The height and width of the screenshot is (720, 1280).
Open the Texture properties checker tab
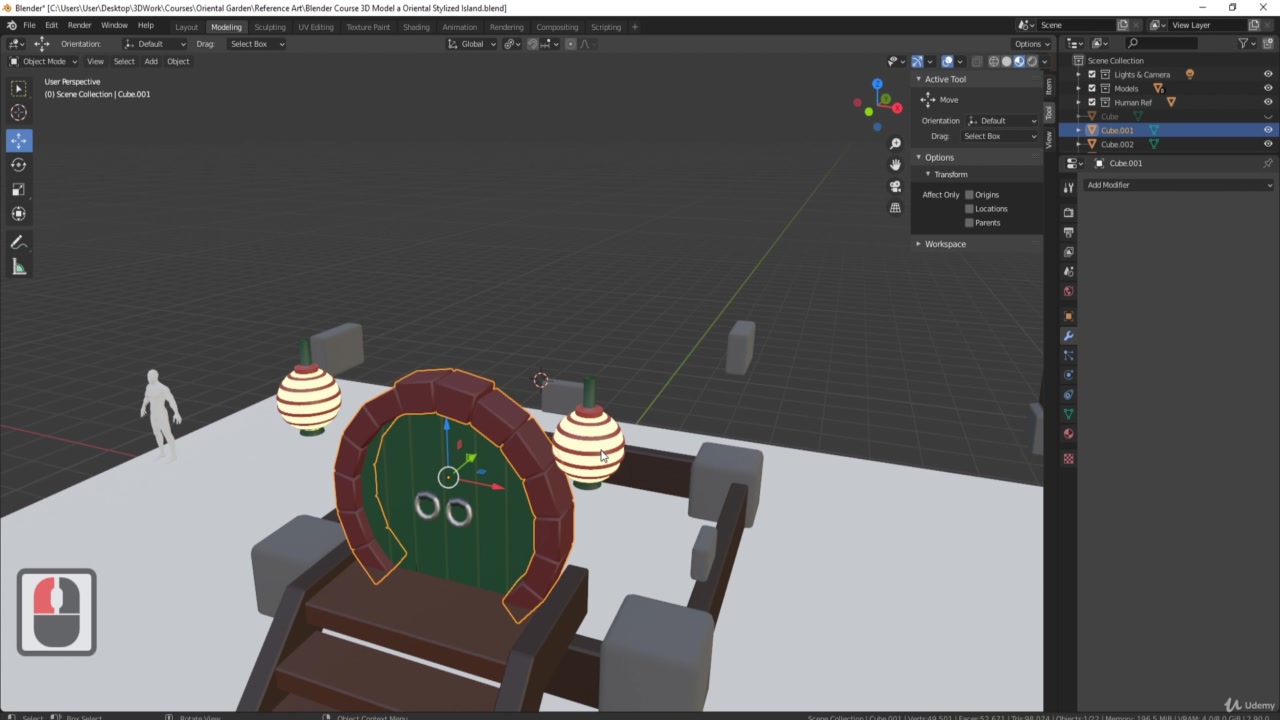click(x=1069, y=459)
